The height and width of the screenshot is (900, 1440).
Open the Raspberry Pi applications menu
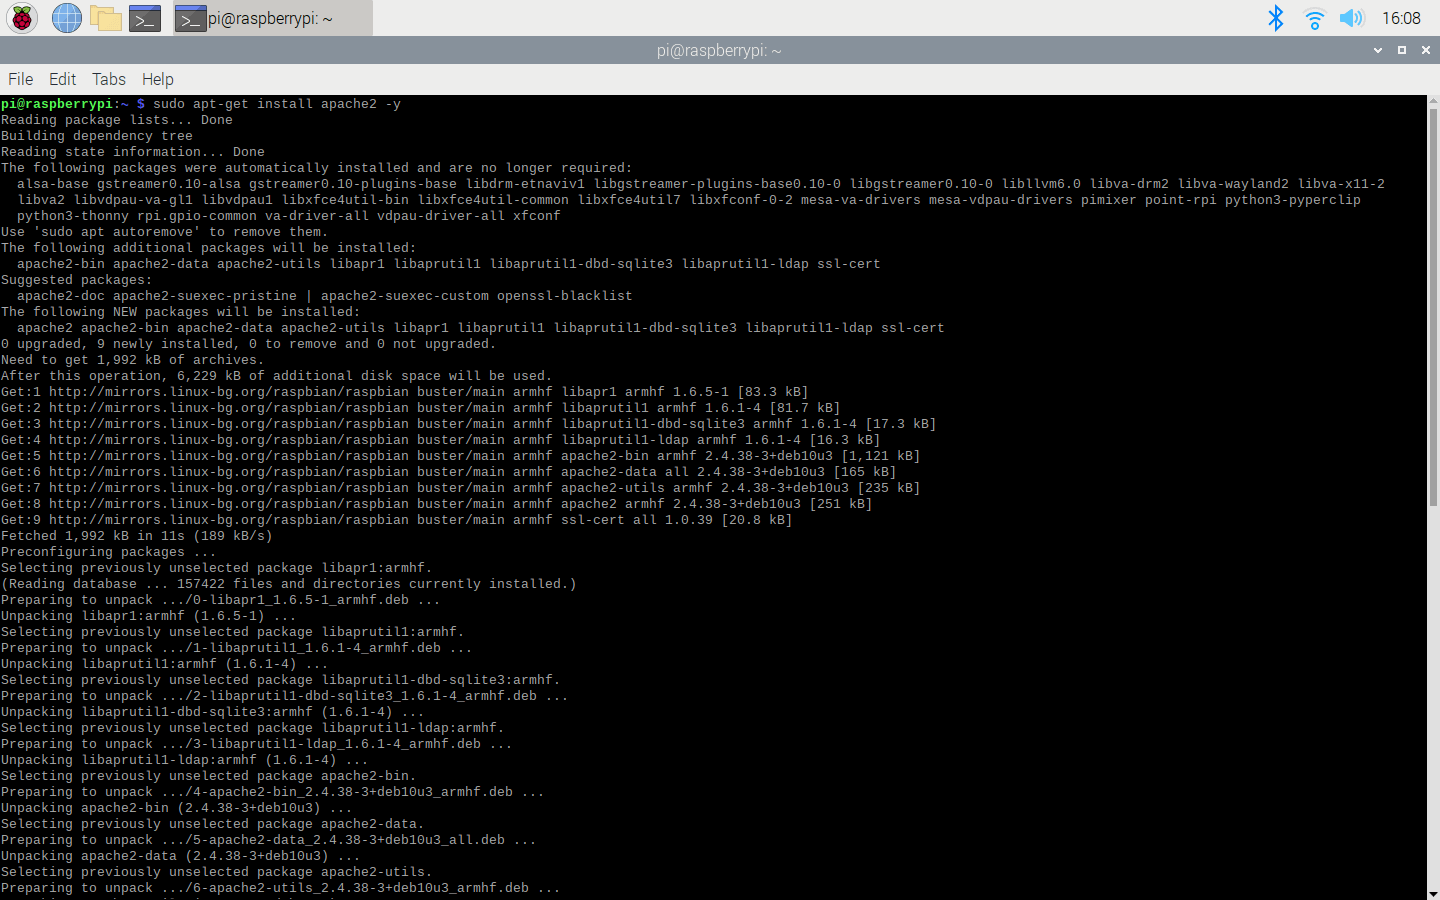[20, 17]
